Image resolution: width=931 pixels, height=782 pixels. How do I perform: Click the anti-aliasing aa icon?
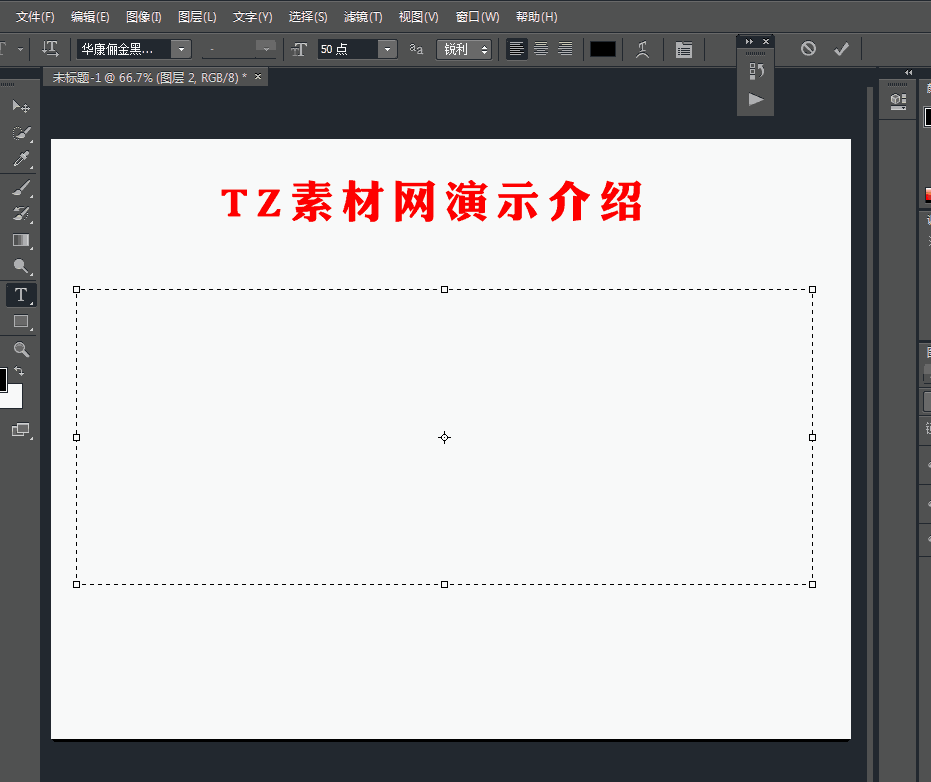pos(416,49)
